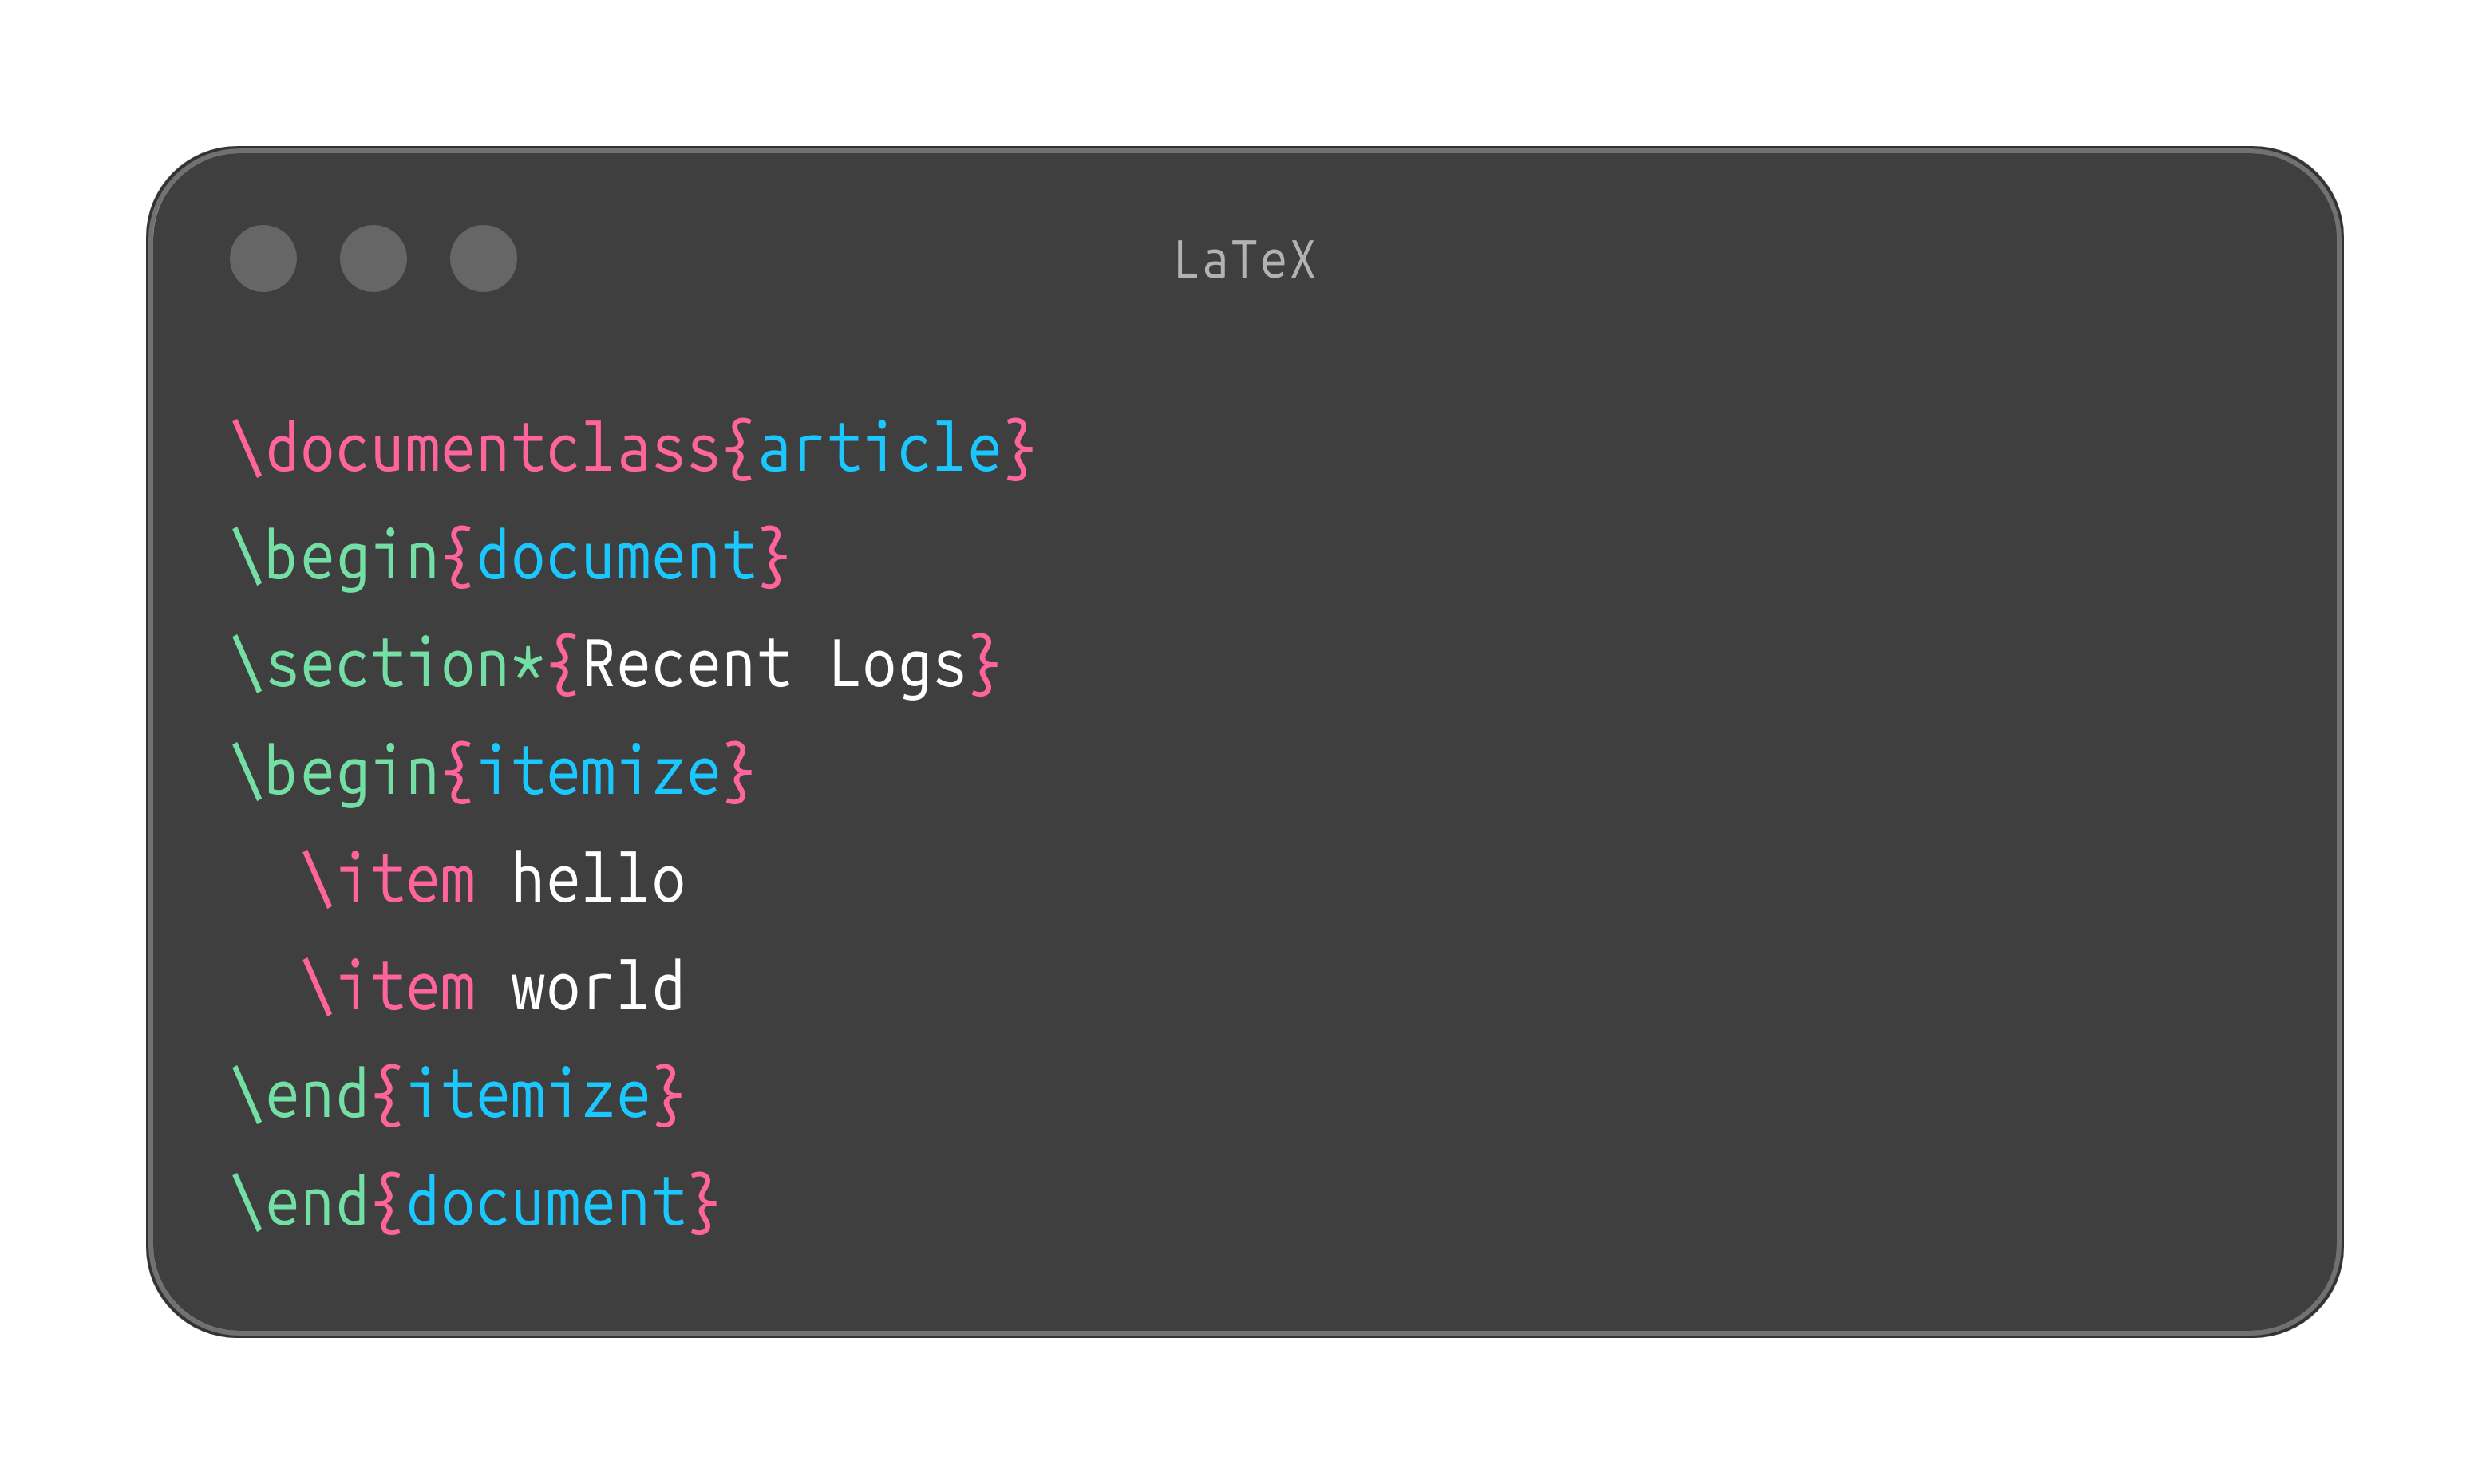Screen dimensions: 2490x1484
Task: Click the \documentclass command
Action: [x=476, y=449]
